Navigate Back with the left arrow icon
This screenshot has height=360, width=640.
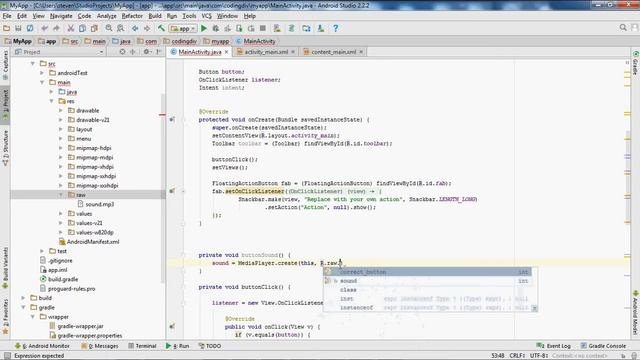pyautogui.click(x=135, y=28)
